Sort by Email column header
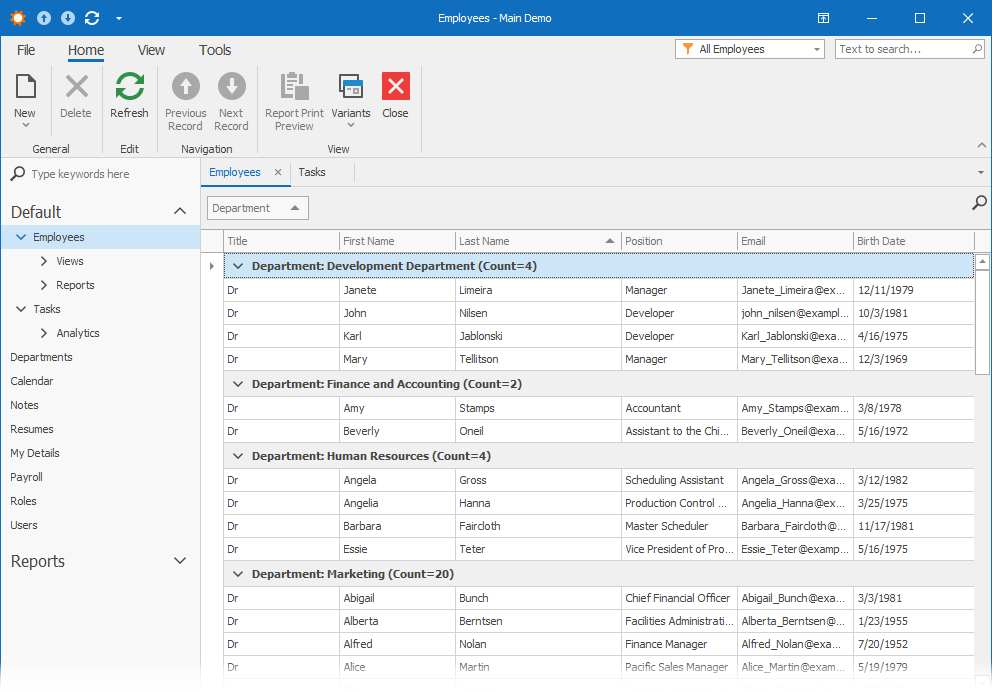Screen dimensions: 992x692 [x=795, y=241]
